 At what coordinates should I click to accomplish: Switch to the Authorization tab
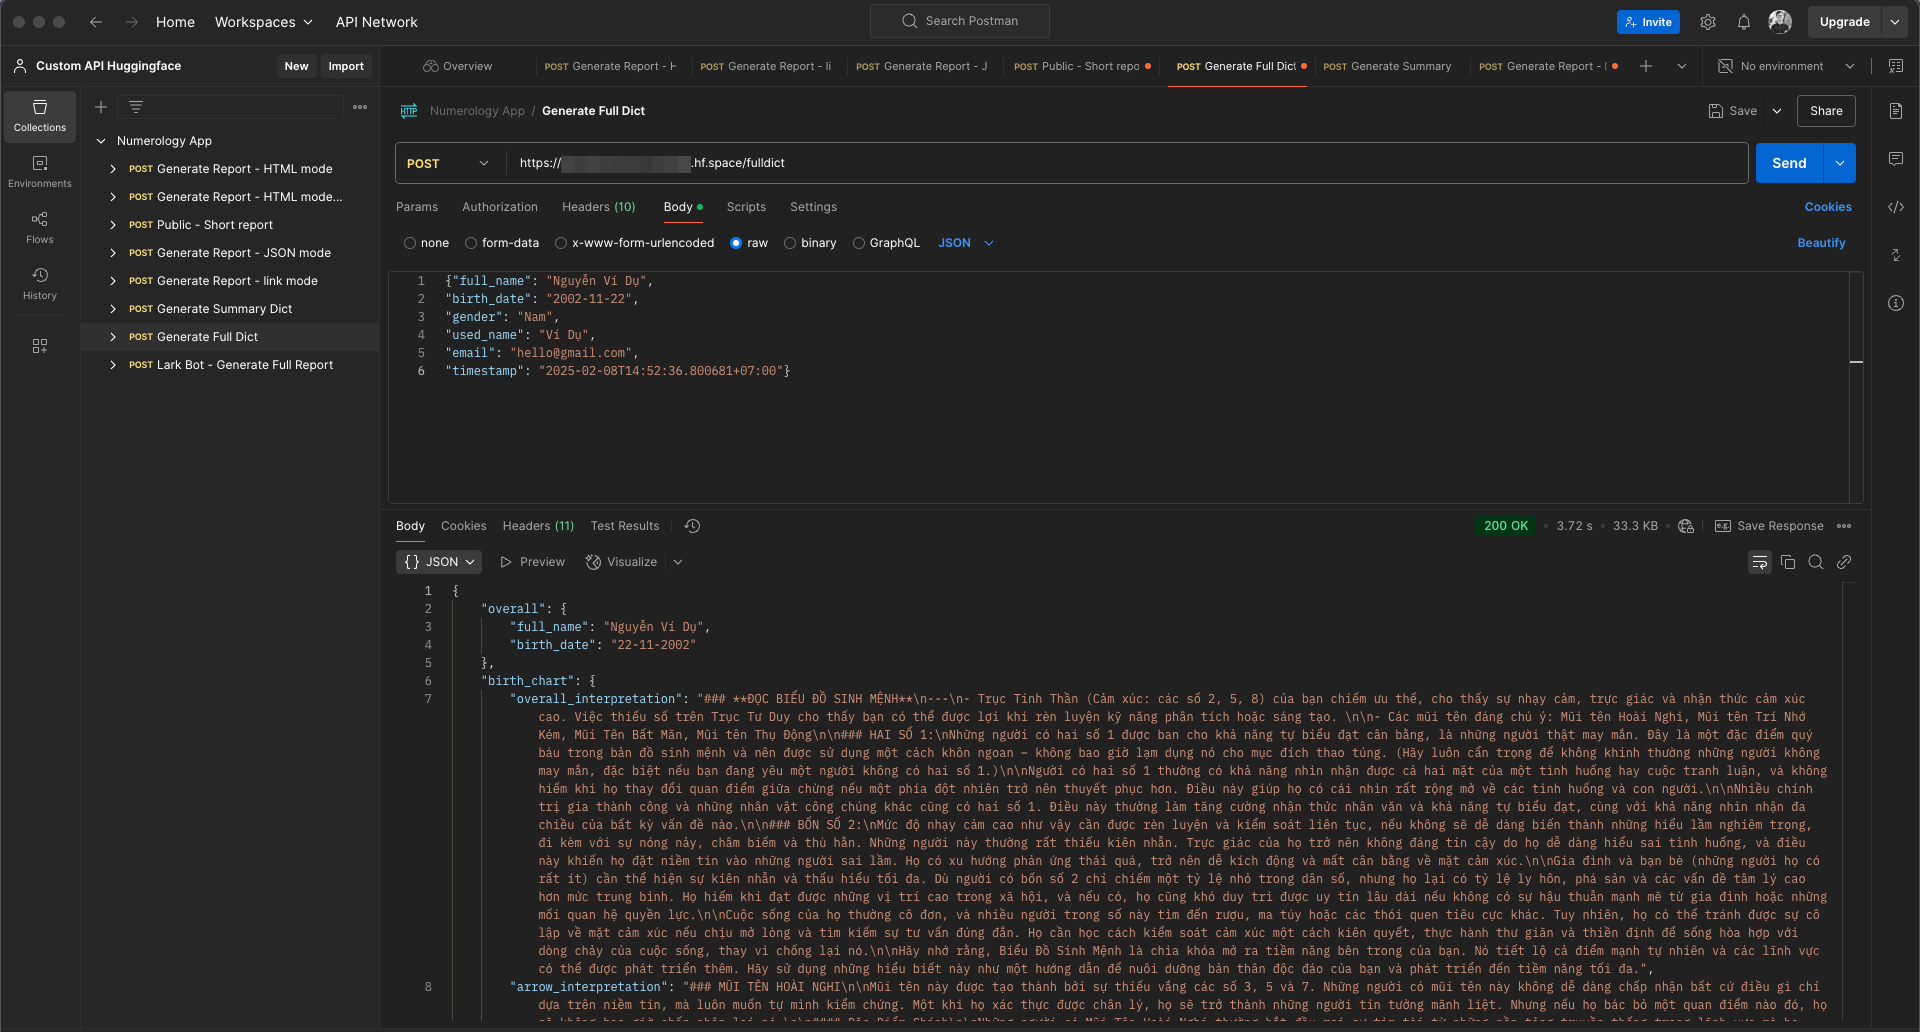tap(499, 207)
